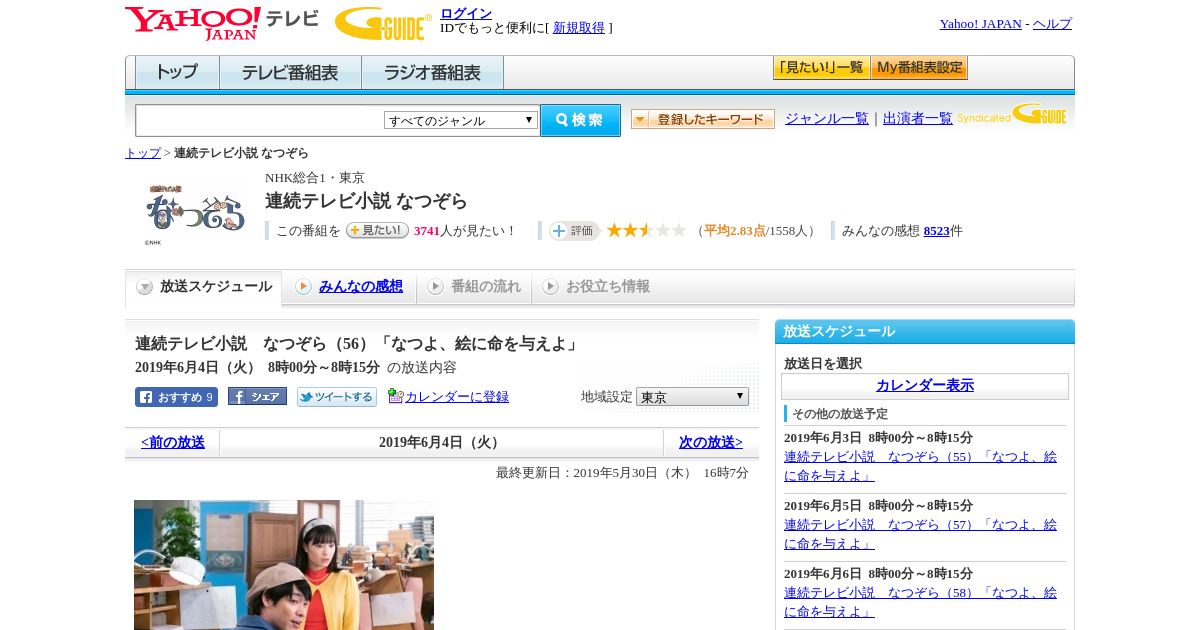
Task: Click the star rating display
Action: point(646,230)
